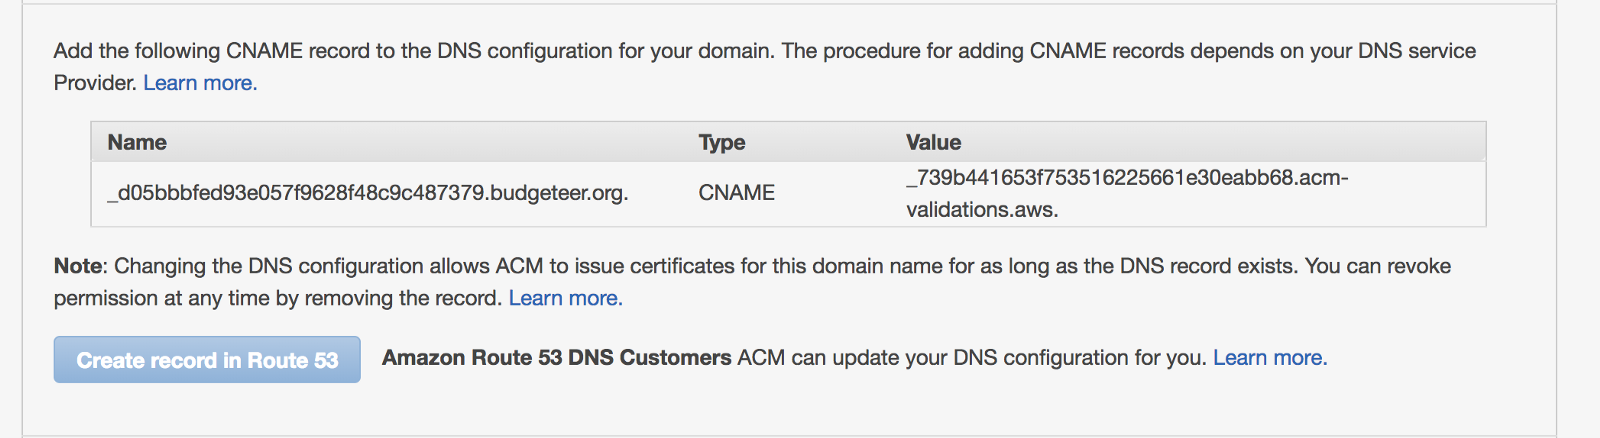Click the Amazon Route 53 DNS Customers heading
The image size is (1600, 438).
[x=557, y=358]
